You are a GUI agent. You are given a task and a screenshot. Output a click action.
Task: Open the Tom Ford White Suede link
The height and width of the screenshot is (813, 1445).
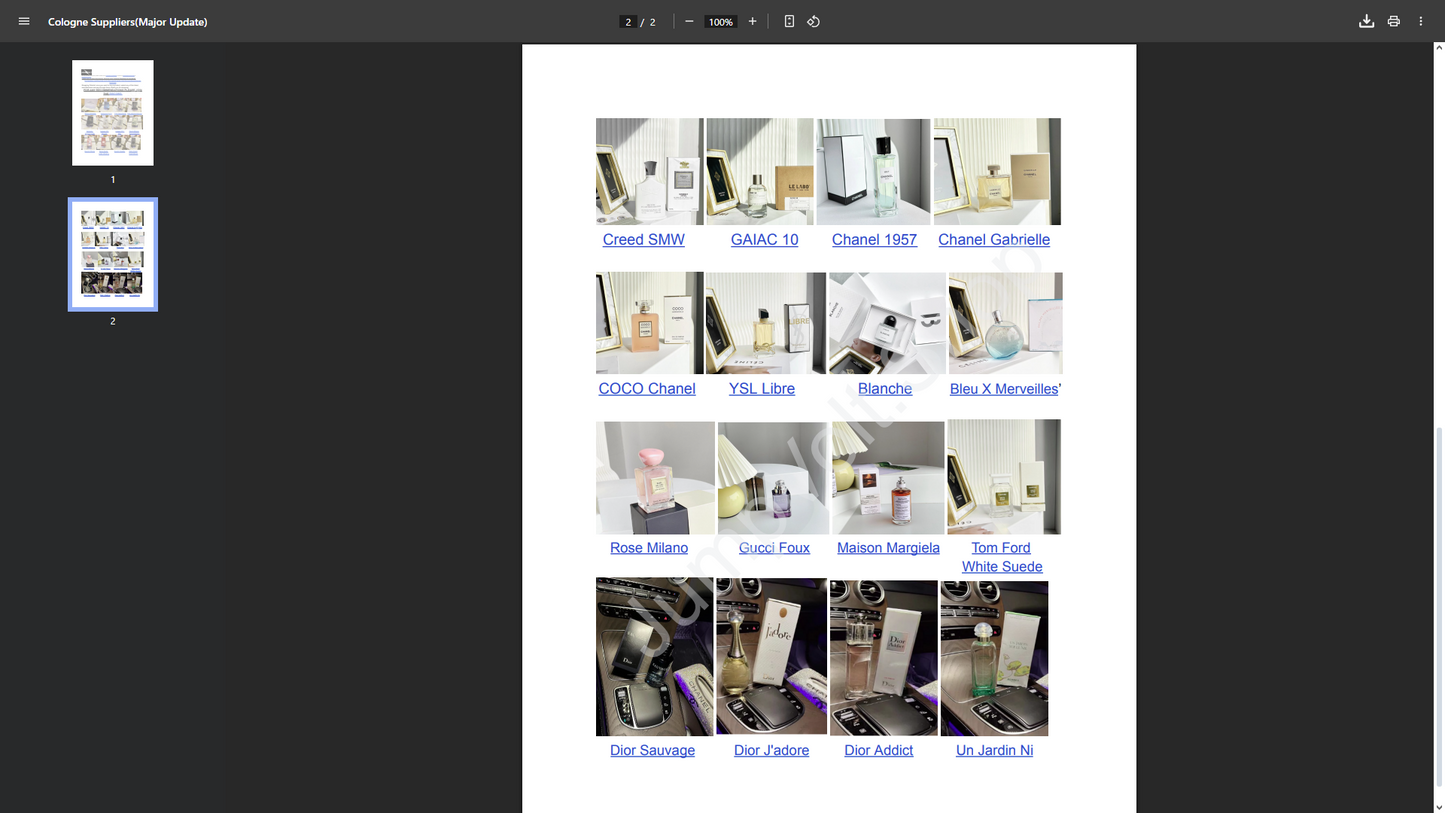click(1001, 557)
